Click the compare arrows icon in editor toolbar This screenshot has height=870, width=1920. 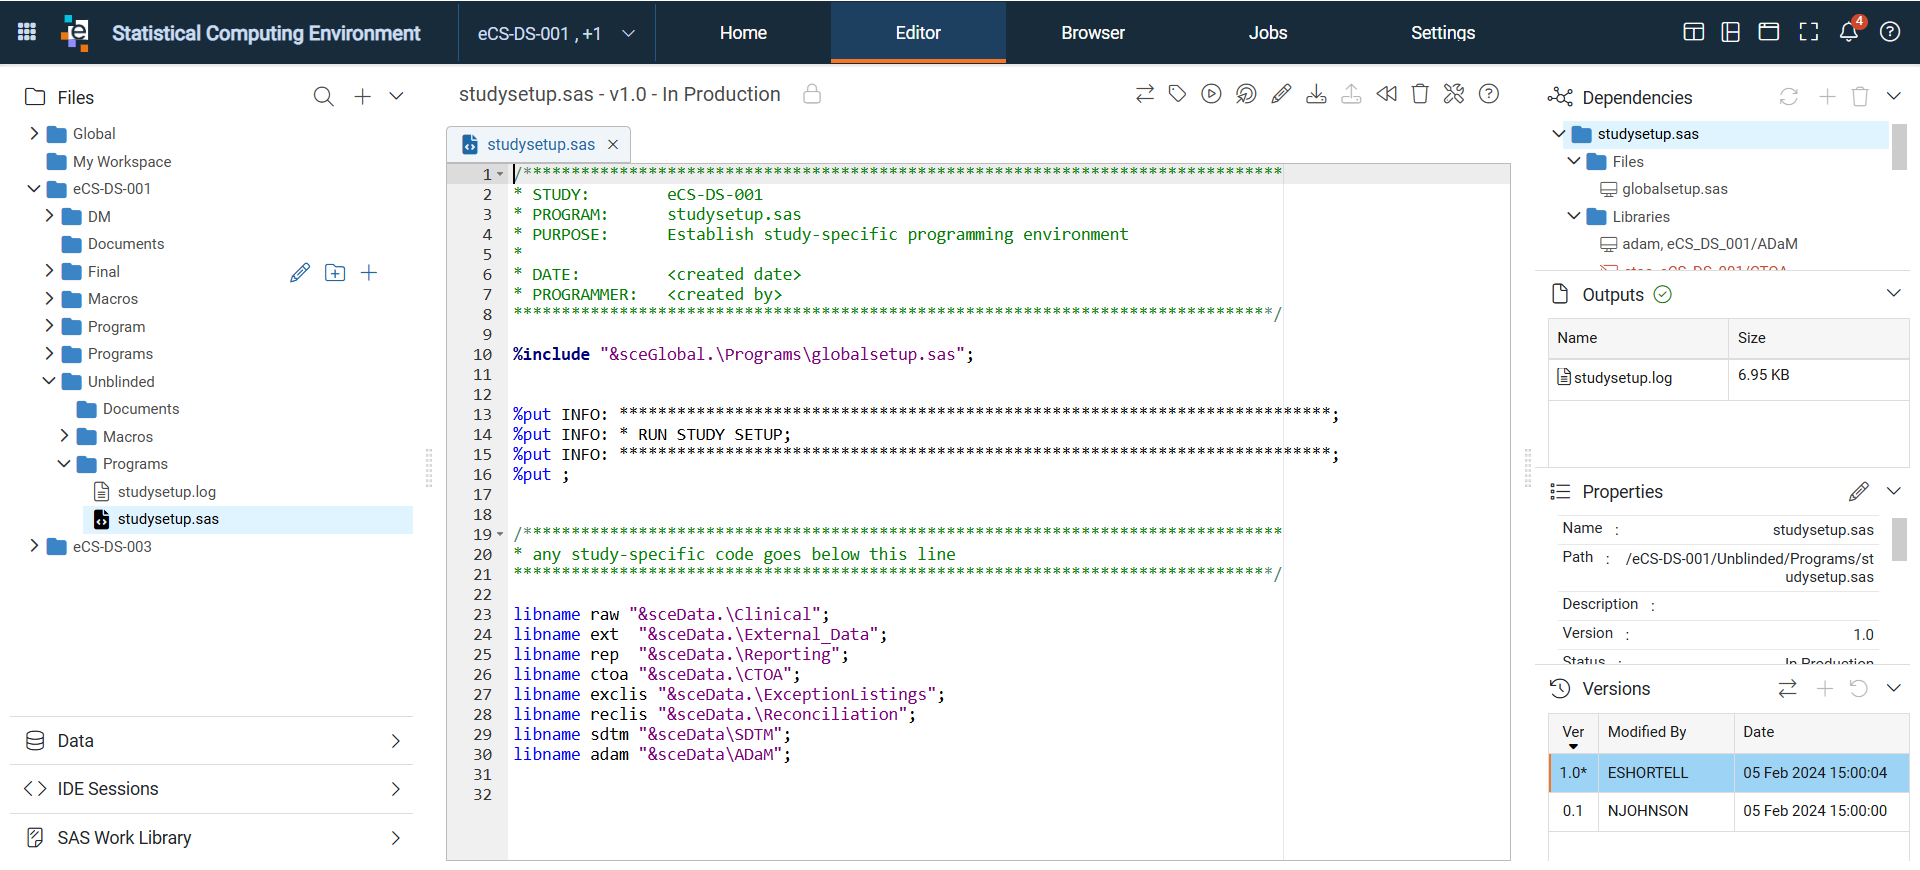click(1145, 94)
